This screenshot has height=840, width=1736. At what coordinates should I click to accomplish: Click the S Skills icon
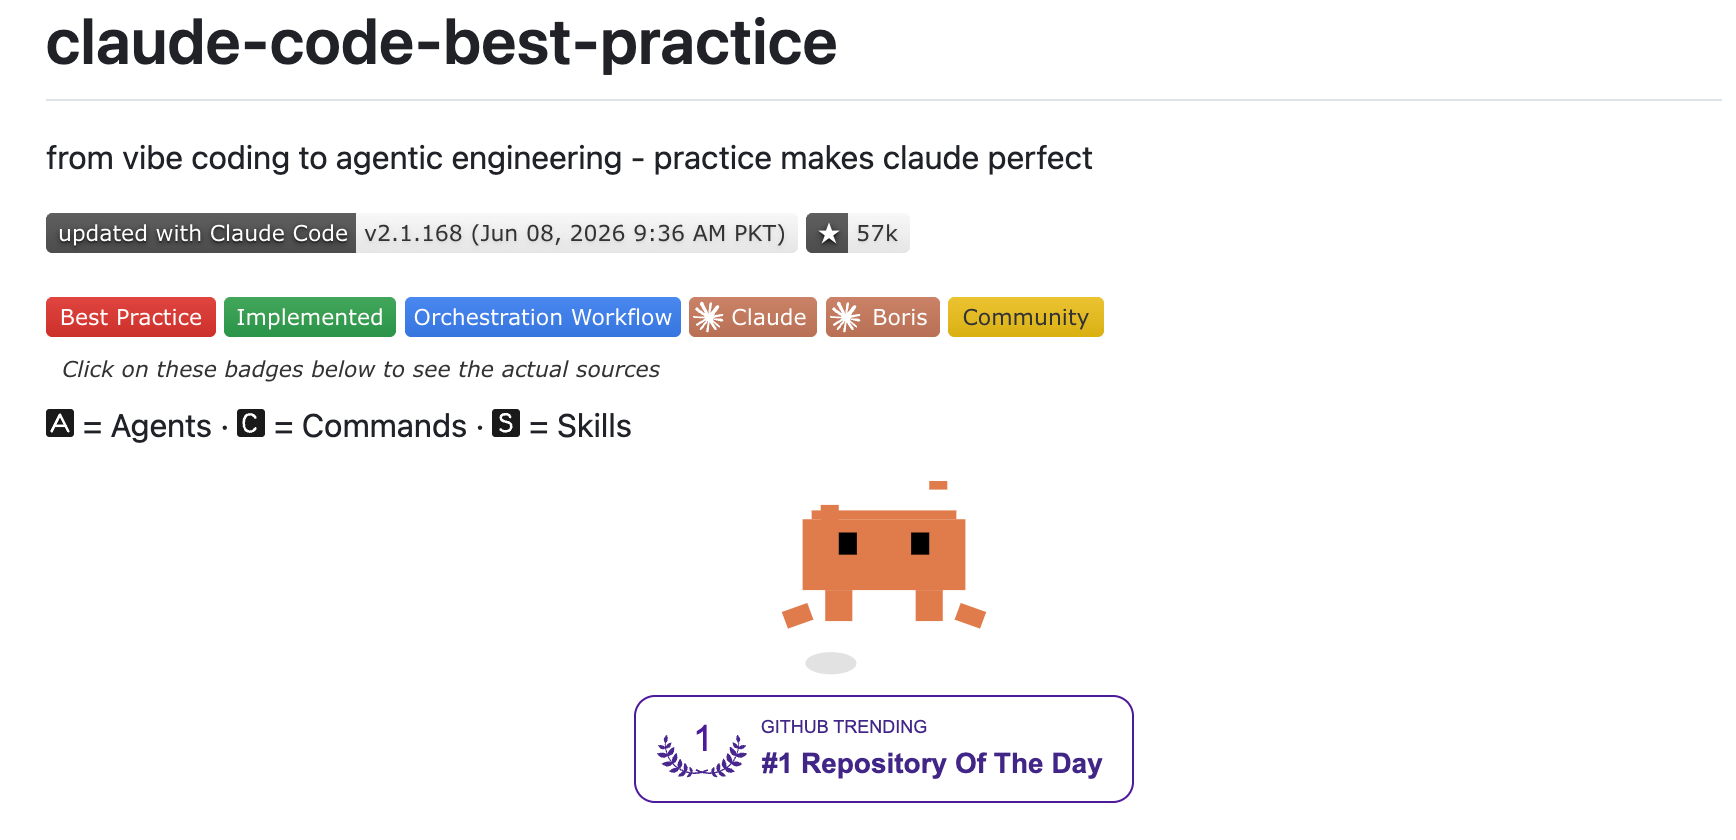[x=506, y=423]
